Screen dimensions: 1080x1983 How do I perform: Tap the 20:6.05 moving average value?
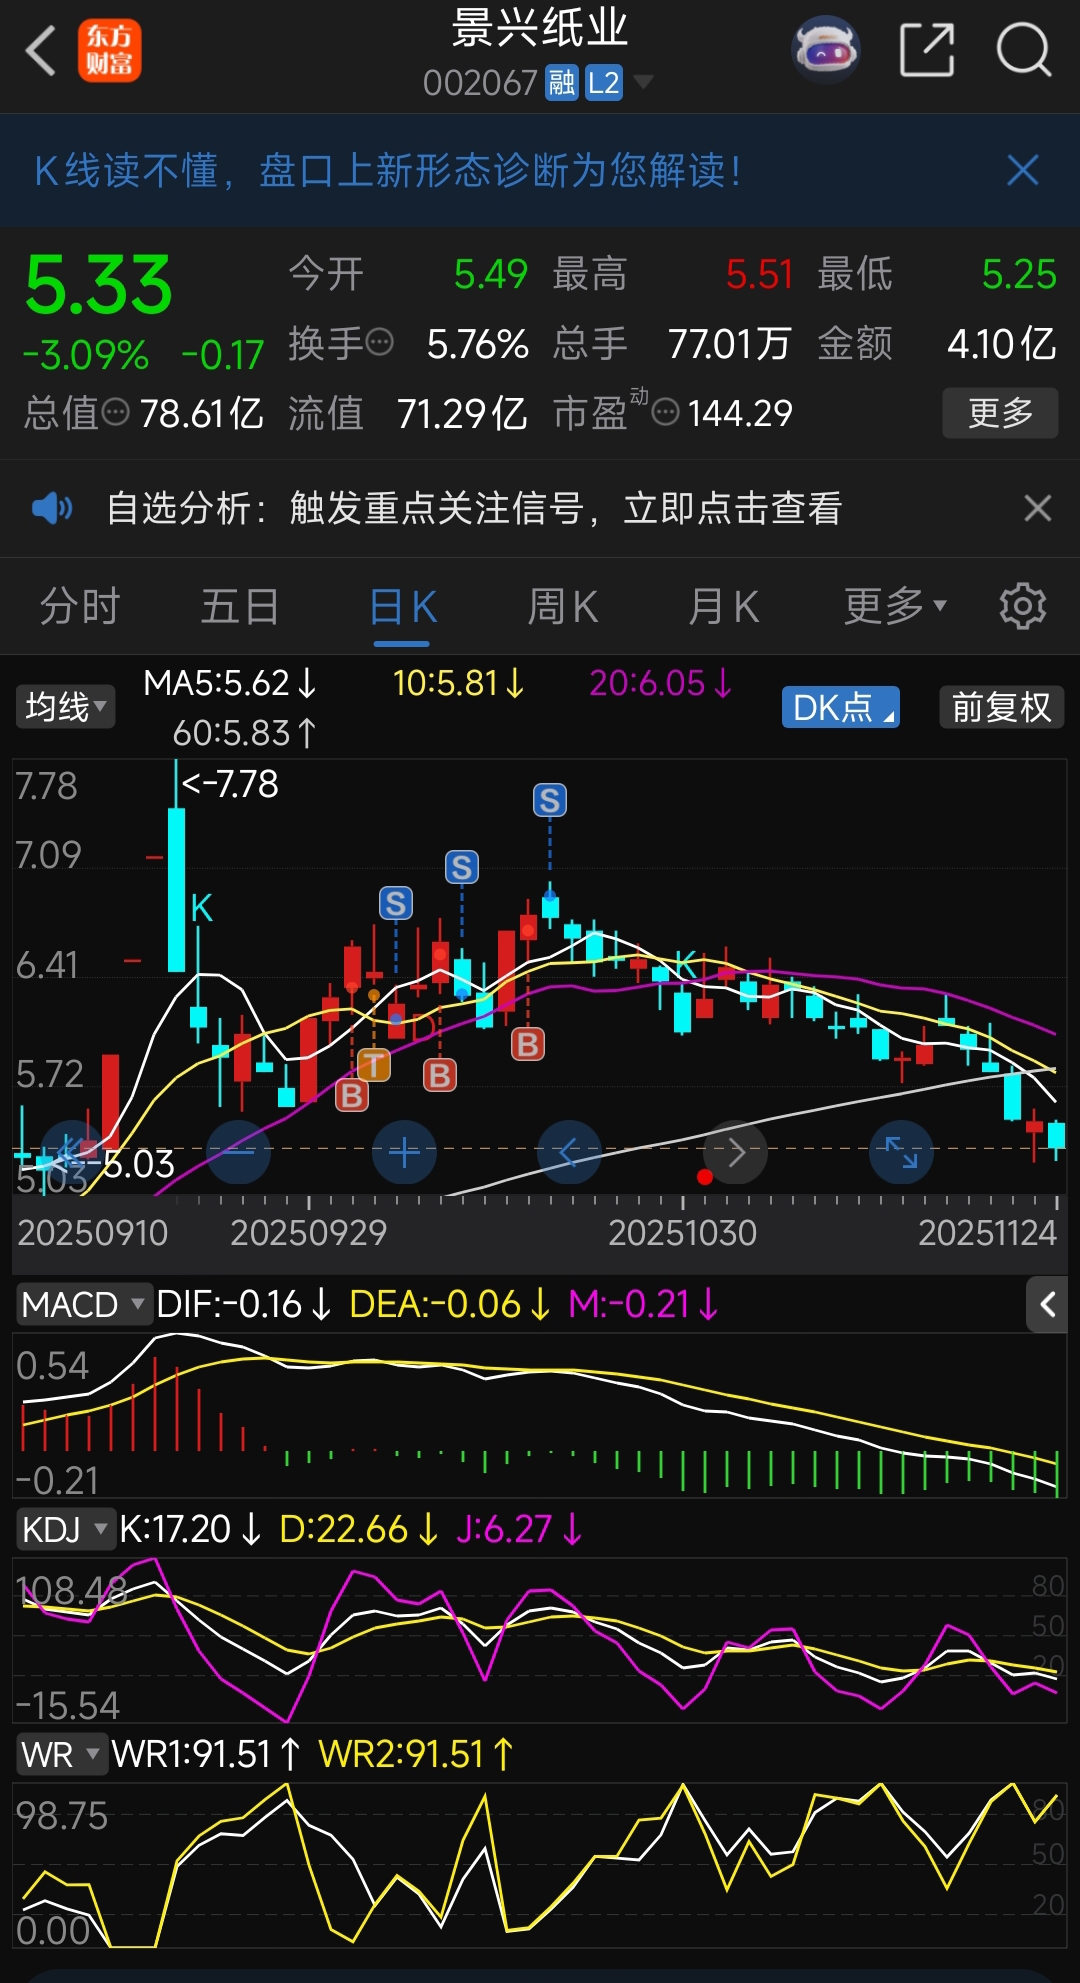(661, 683)
